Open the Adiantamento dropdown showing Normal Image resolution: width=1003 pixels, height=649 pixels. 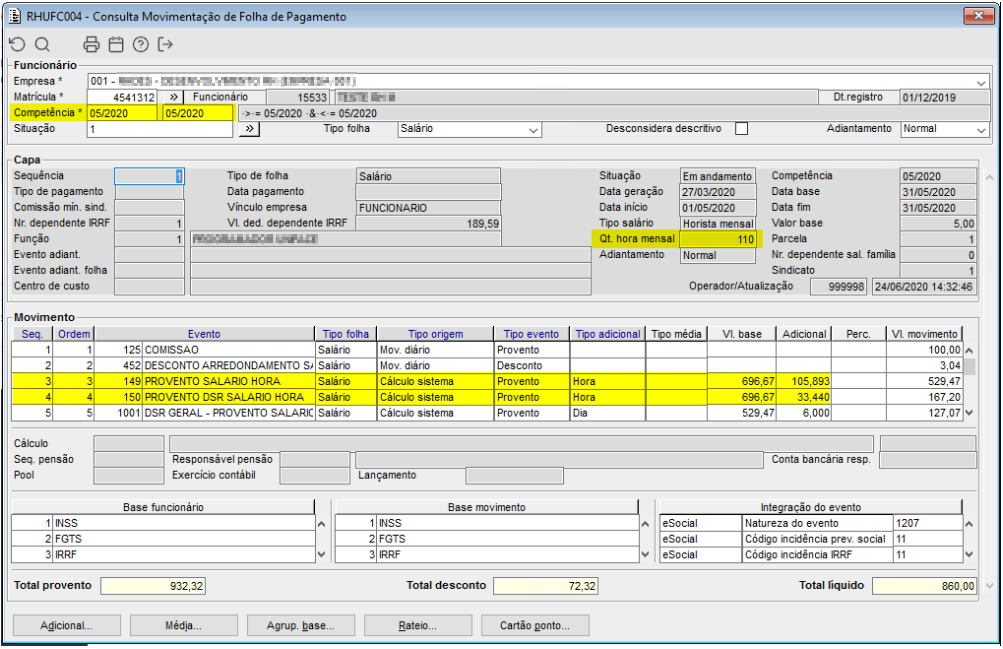pyautogui.click(x=981, y=129)
